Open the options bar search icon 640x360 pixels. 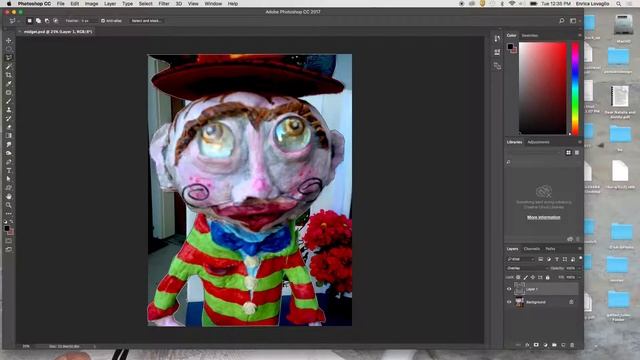point(562,20)
